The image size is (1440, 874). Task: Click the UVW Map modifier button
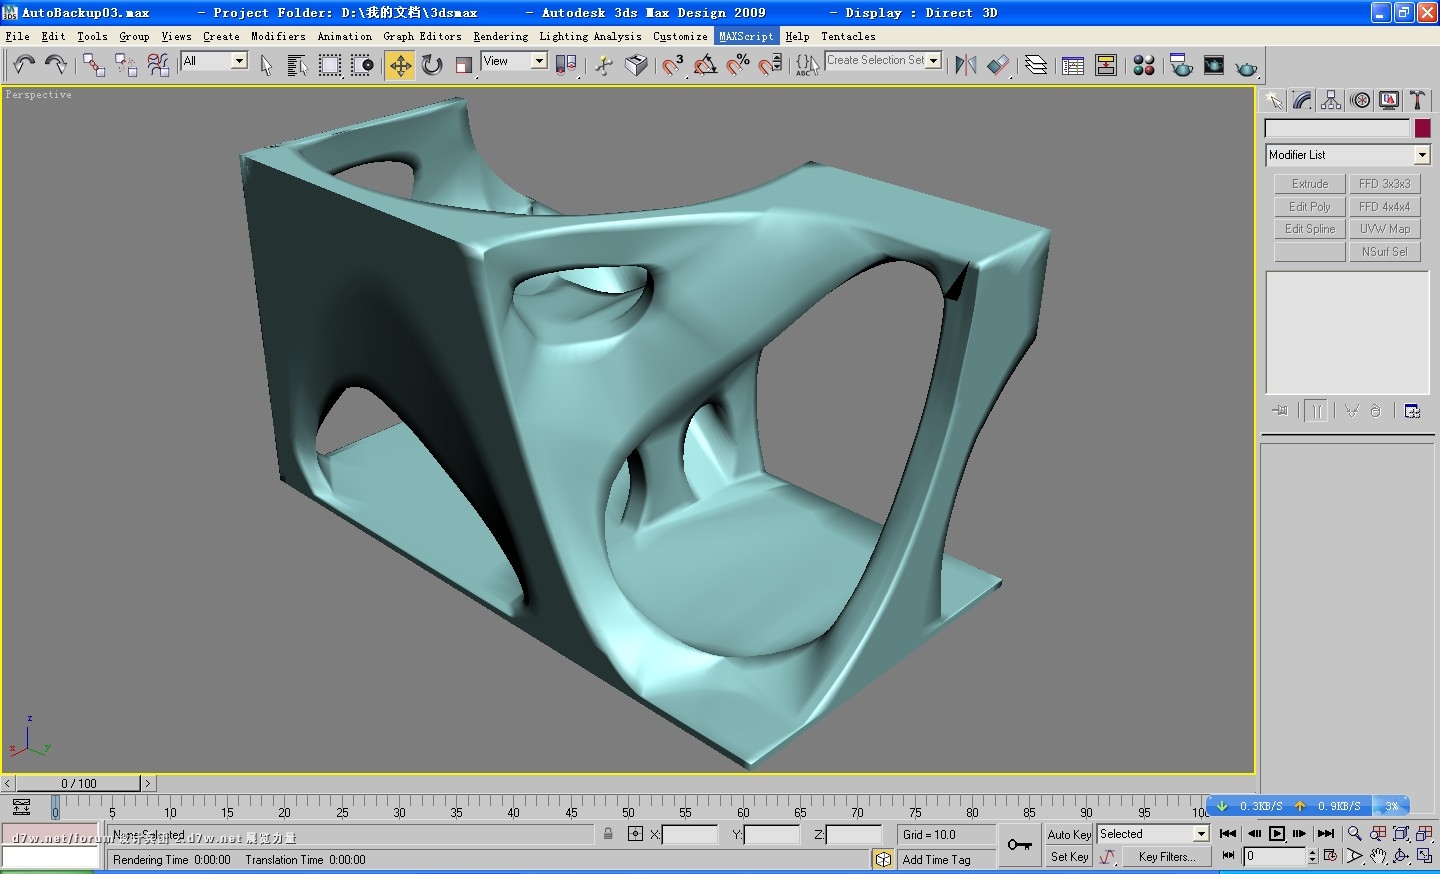click(x=1385, y=229)
